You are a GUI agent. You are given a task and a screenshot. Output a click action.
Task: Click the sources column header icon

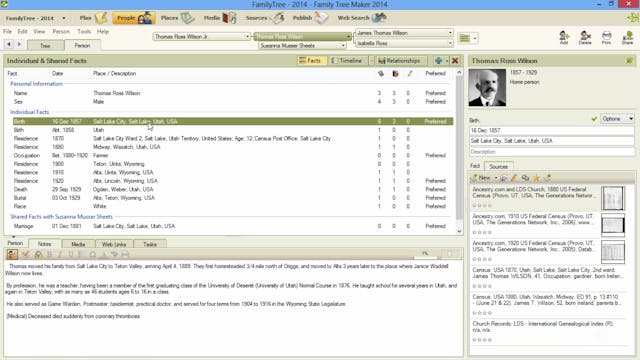click(380, 73)
